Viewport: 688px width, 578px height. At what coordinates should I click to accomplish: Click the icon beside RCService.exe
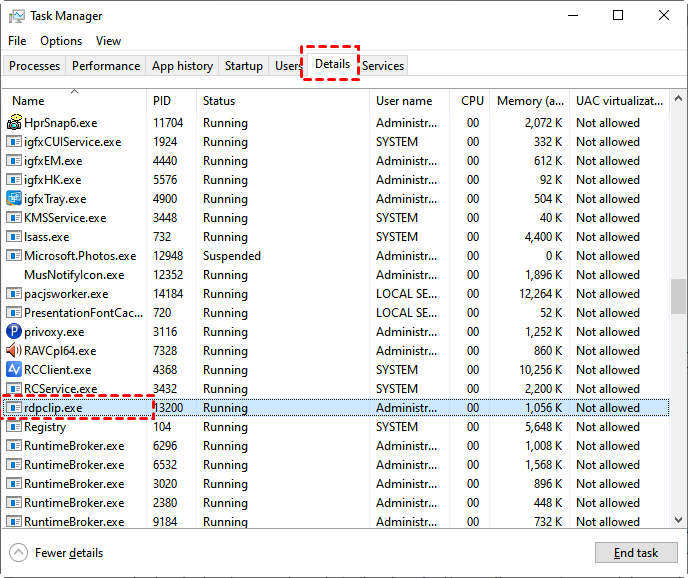point(14,389)
